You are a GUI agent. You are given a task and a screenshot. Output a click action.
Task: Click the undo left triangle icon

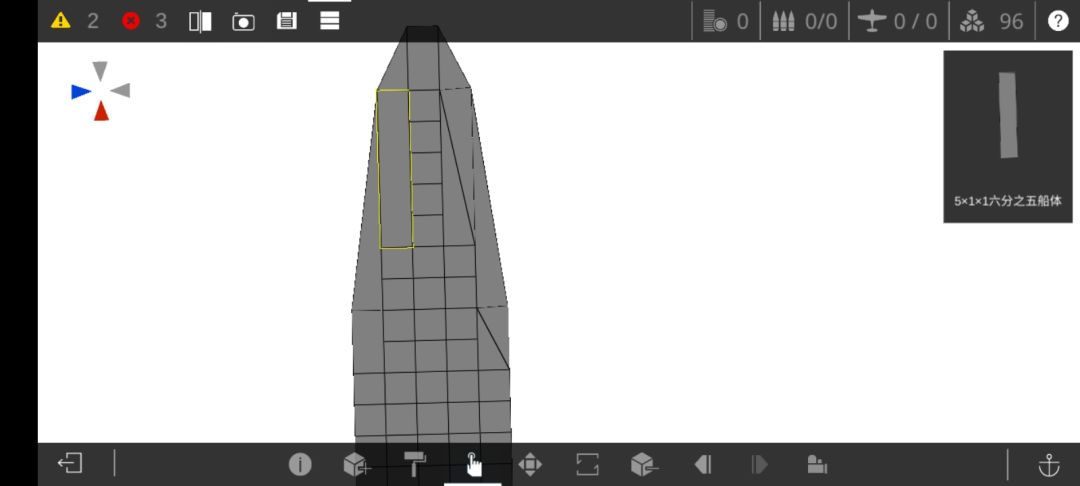(703, 465)
